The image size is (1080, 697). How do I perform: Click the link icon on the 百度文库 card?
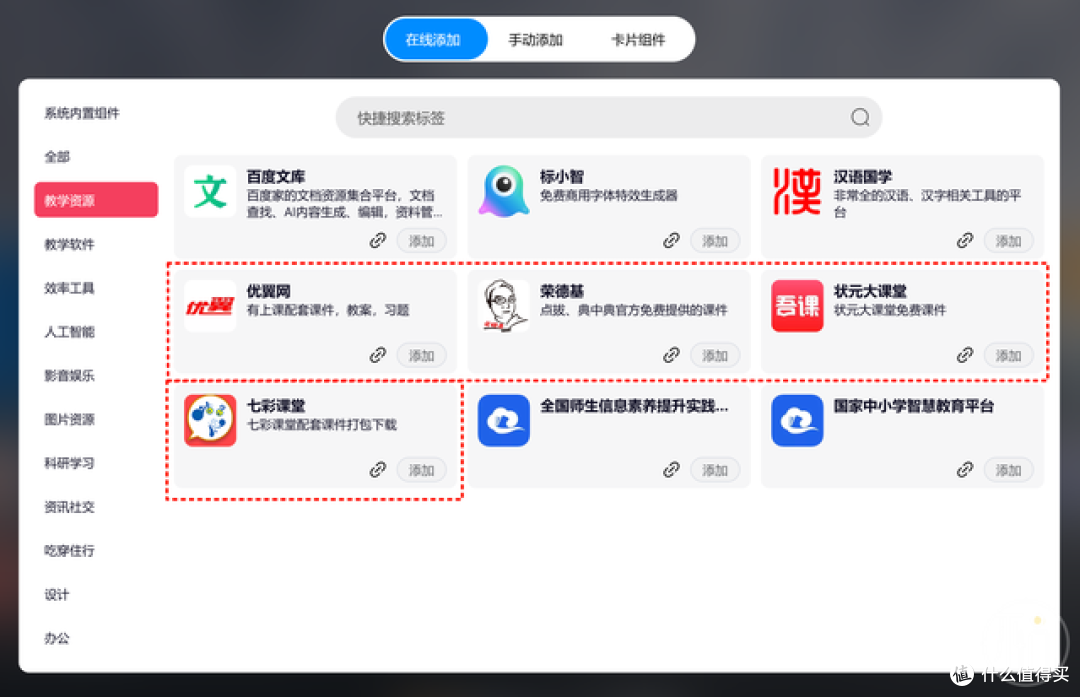click(x=378, y=240)
